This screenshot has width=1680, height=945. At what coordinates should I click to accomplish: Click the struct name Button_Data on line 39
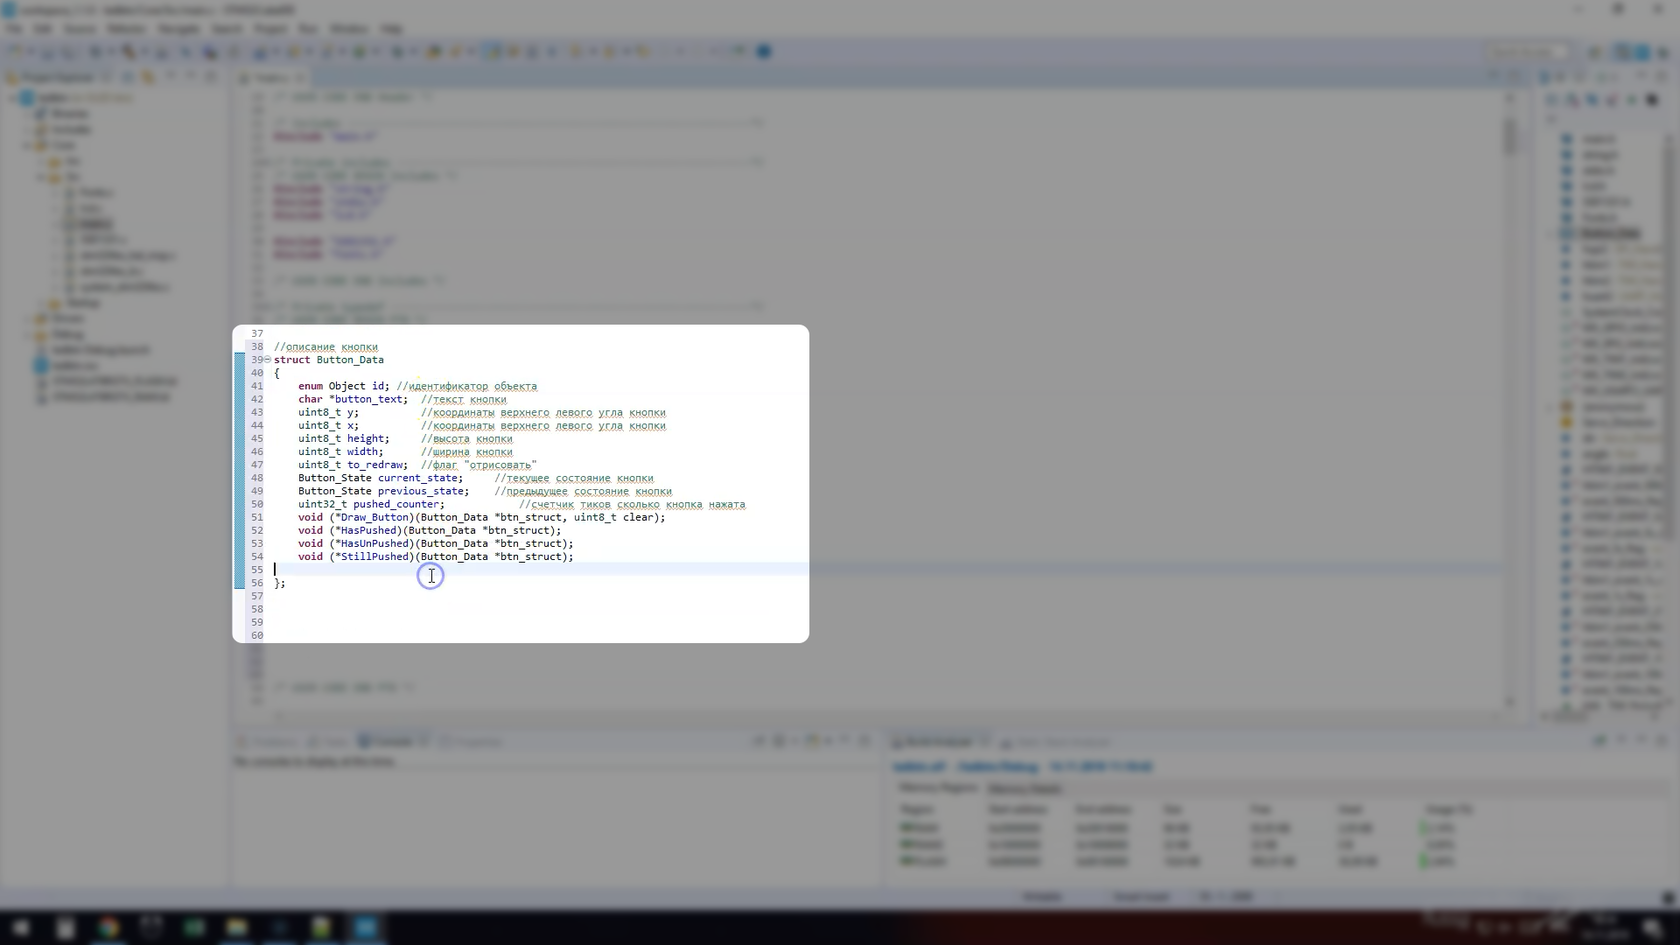click(x=350, y=360)
